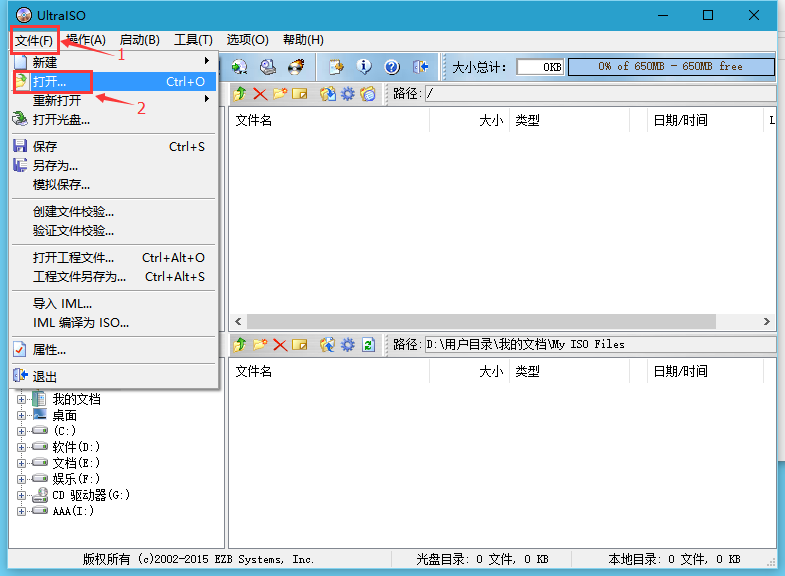Image resolution: width=785 pixels, height=576 pixels.
Task: Select 模拟保存... menu entry
Action: coord(114,185)
